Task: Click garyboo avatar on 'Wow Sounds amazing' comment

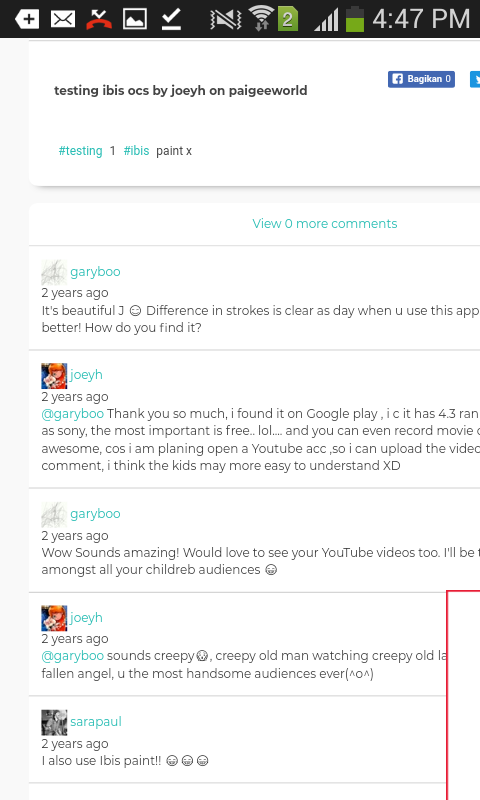Action: (54, 514)
